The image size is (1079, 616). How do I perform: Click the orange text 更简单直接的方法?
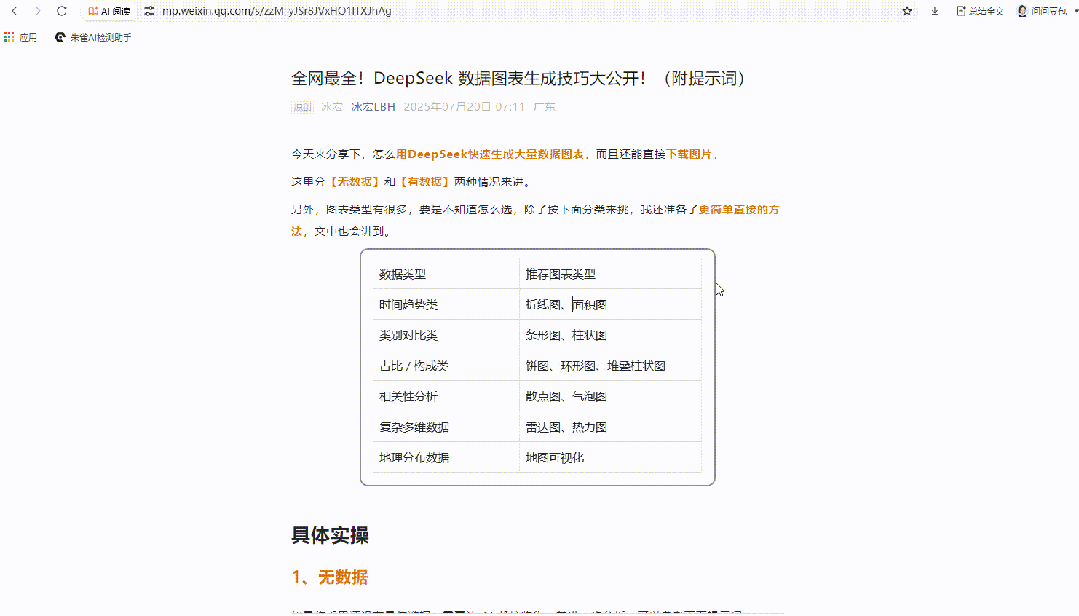pos(738,209)
